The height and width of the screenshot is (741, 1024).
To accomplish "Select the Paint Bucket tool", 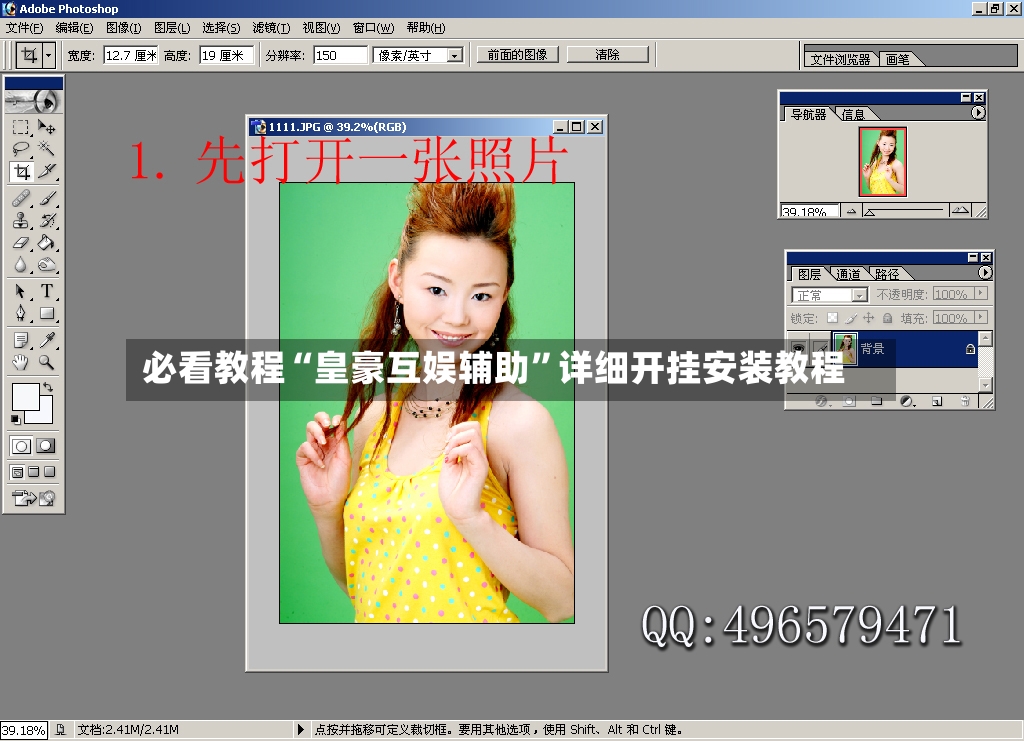I will pyautogui.click(x=46, y=242).
